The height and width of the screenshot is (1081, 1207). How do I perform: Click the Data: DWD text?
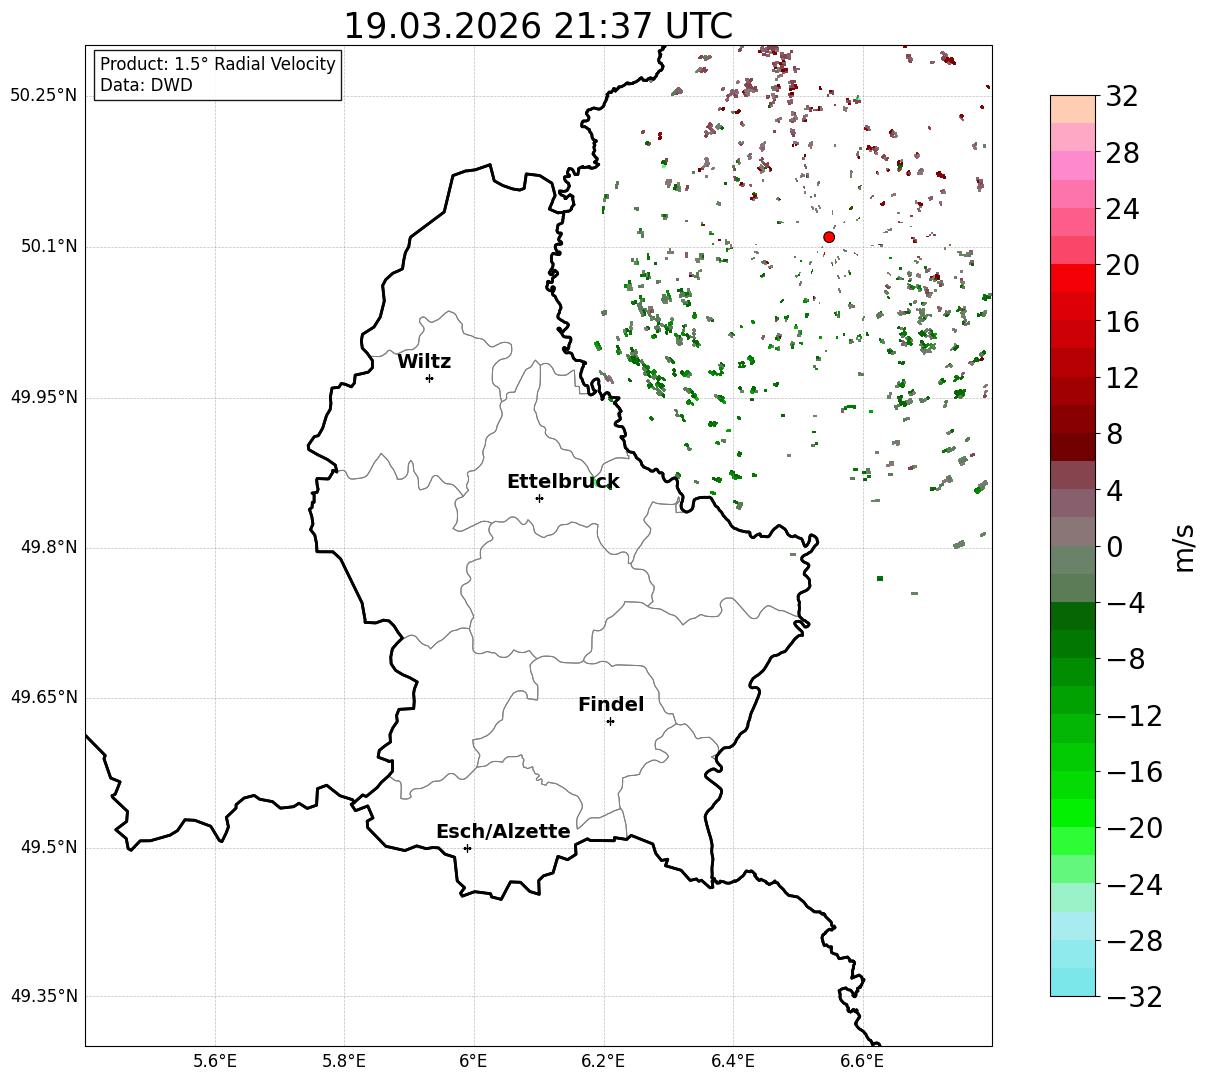pyautogui.click(x=146, y=85)
